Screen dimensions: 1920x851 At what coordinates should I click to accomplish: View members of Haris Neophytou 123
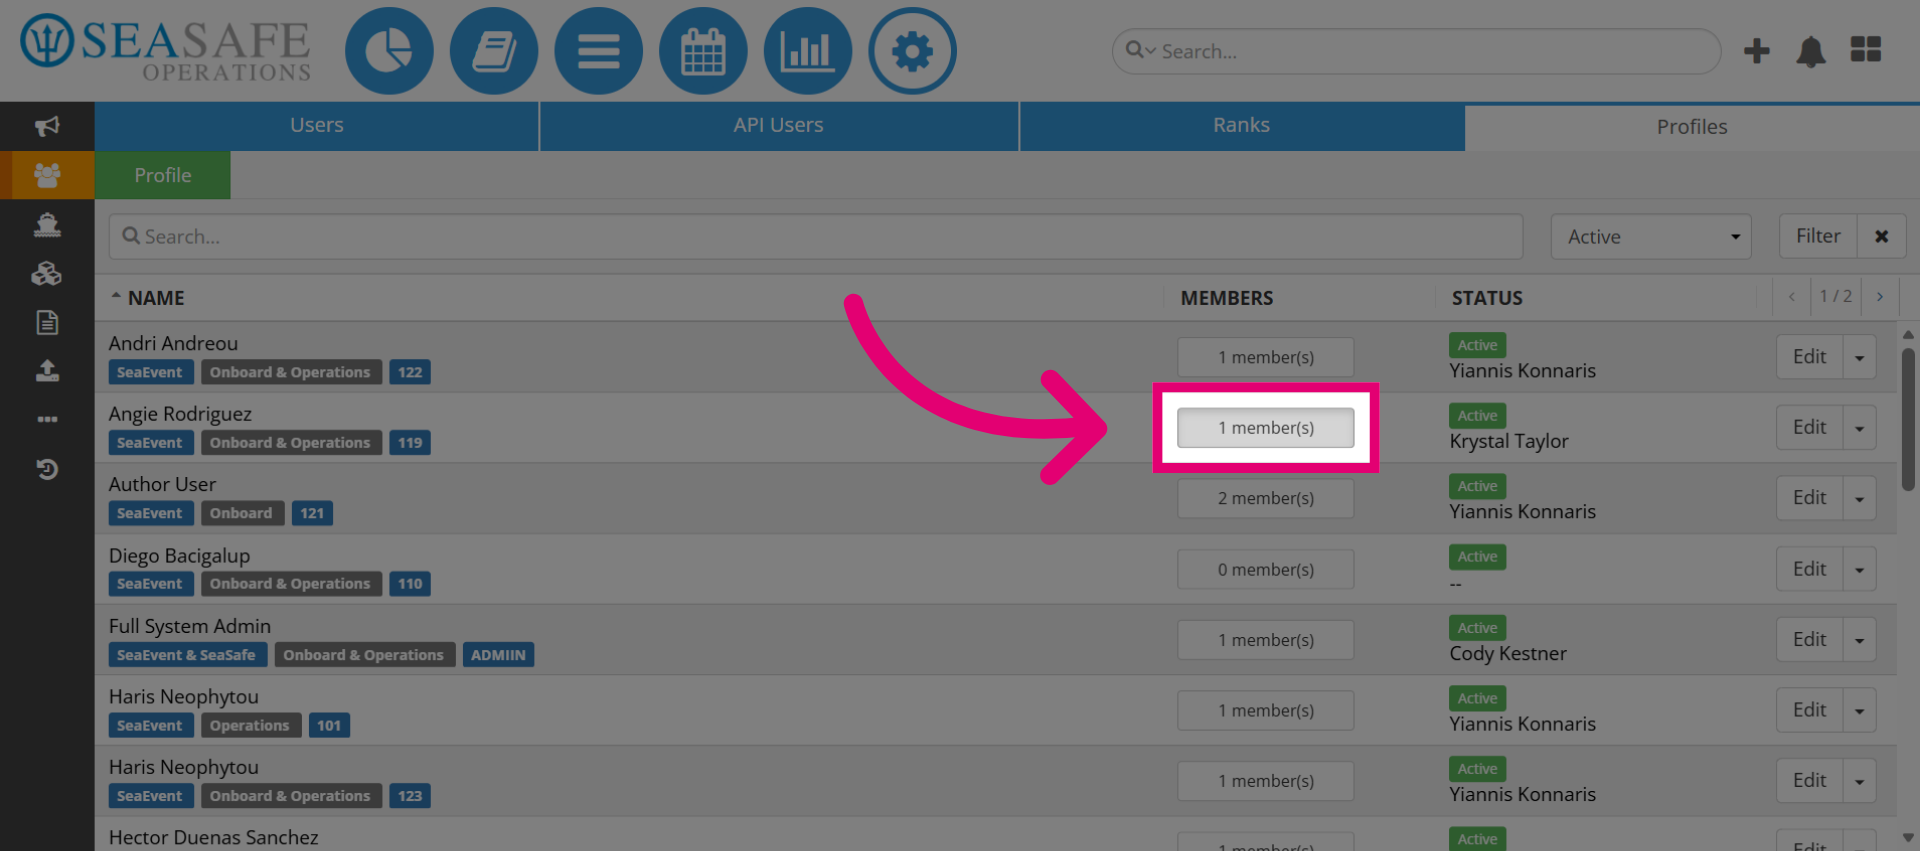(1266, 781)
